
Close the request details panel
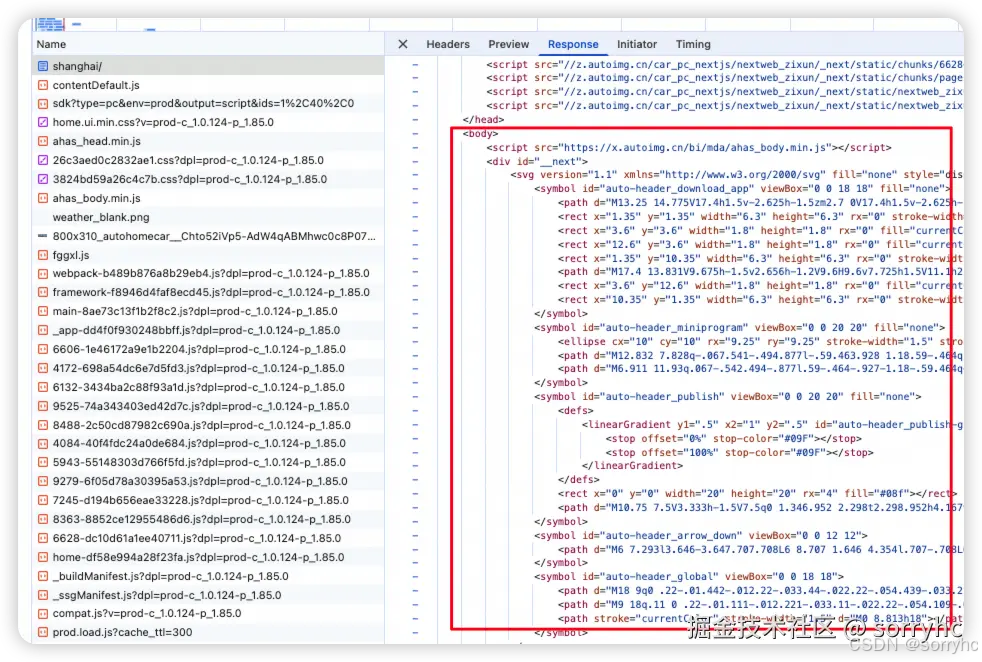click(403, 44)
